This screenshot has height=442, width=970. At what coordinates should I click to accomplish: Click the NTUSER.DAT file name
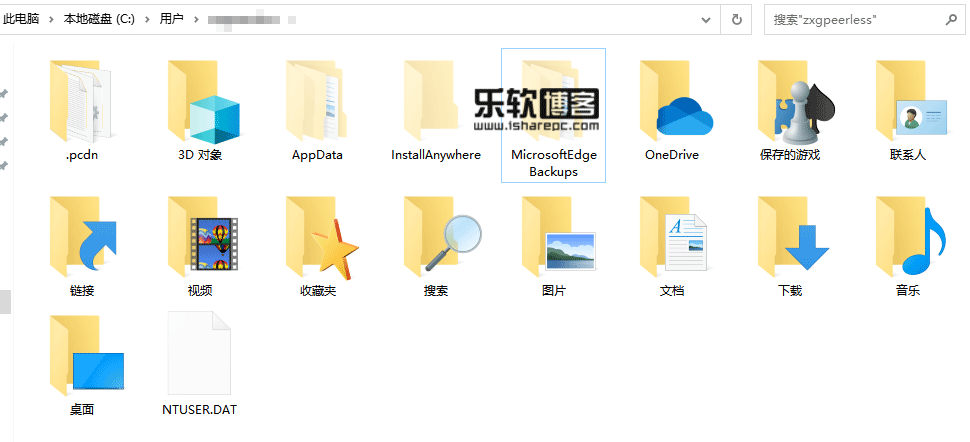[x=199, y=410]
